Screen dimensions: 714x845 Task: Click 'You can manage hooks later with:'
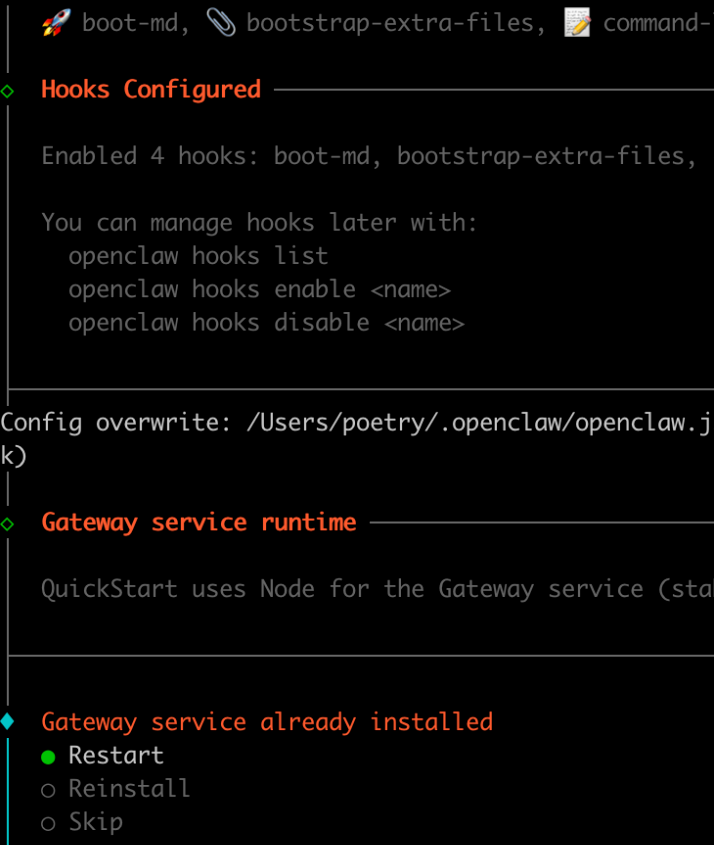point(260,223)
